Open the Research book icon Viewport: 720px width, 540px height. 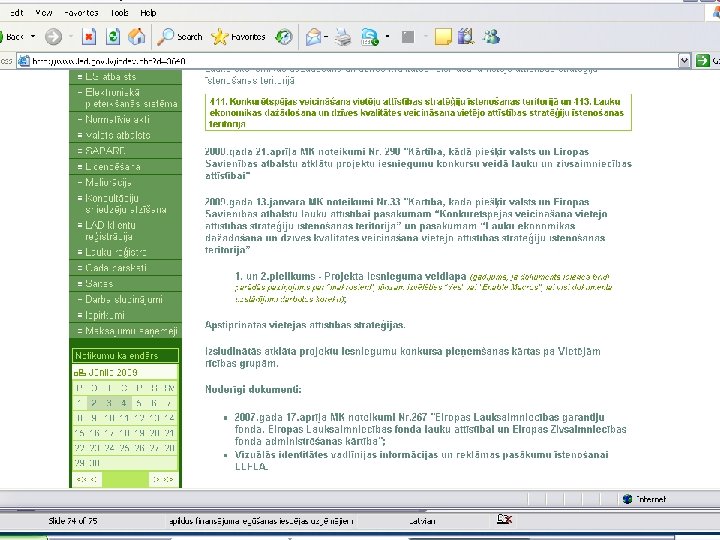pos(466,37)
